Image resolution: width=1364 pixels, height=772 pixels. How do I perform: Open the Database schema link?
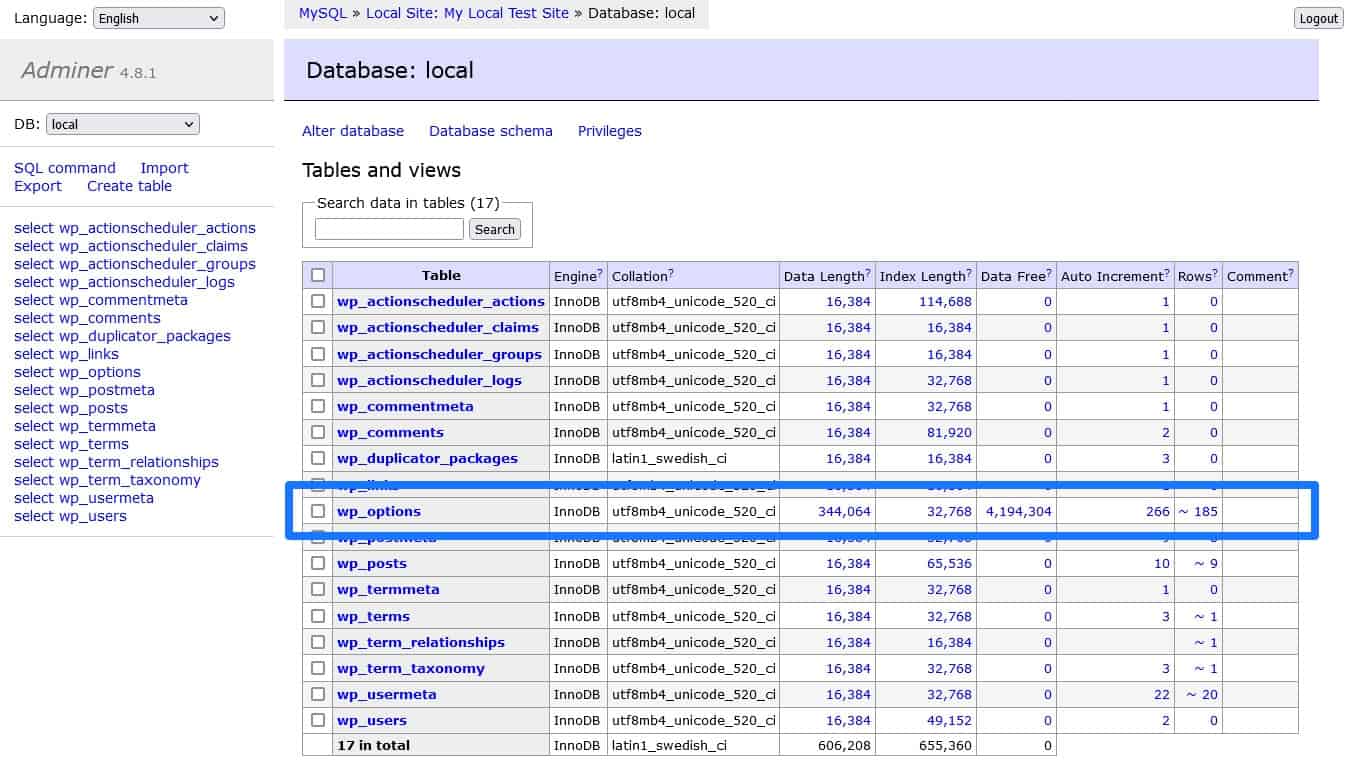[491, 131]
